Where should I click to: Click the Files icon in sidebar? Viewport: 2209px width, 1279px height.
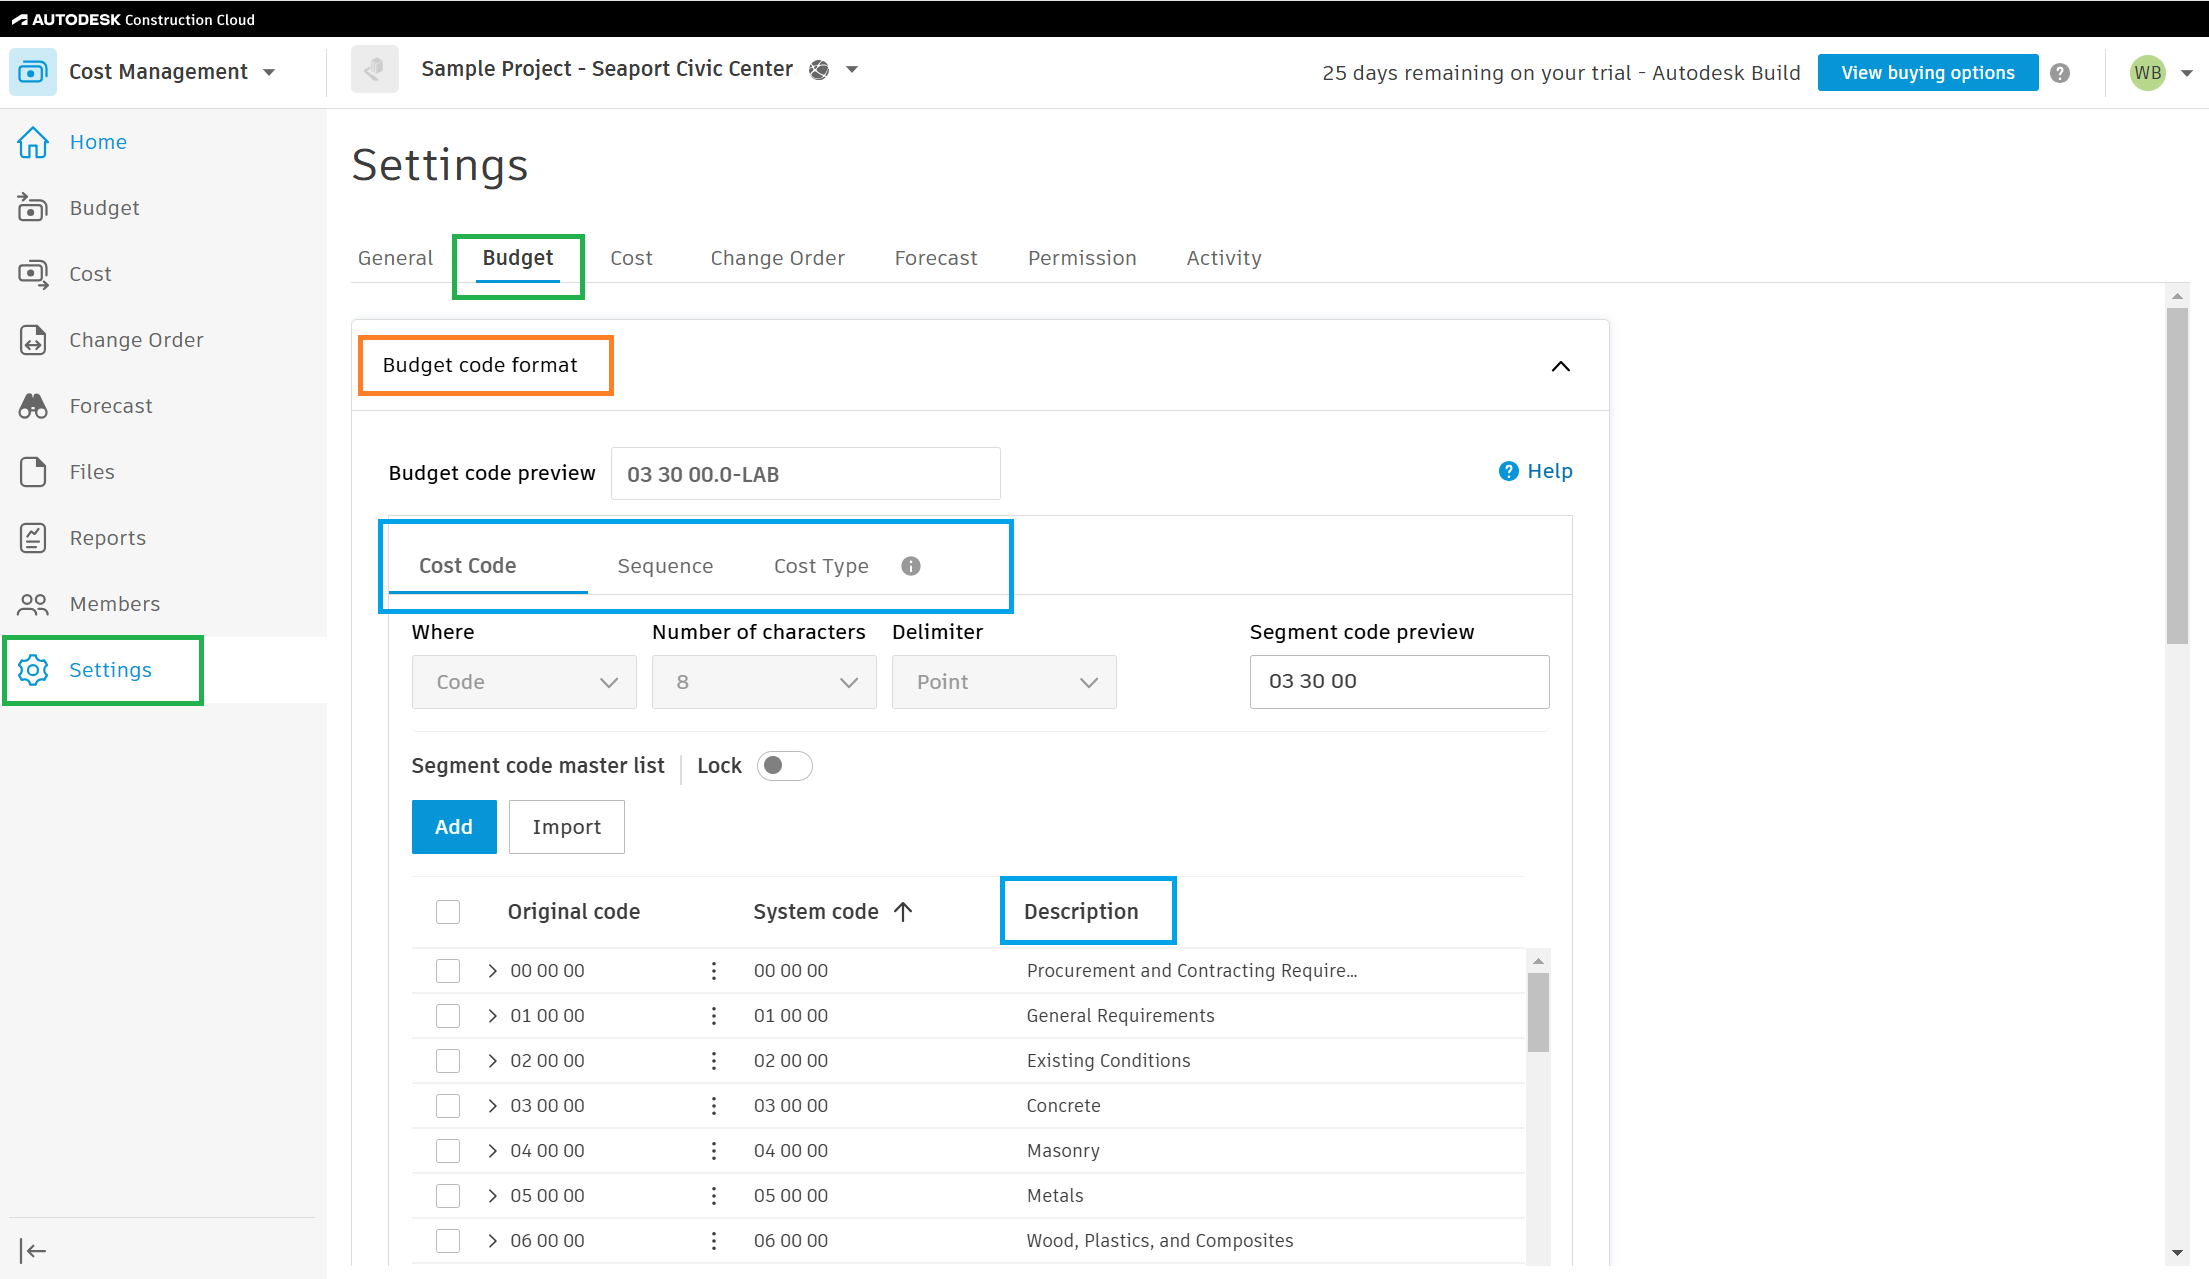point(33,472)
